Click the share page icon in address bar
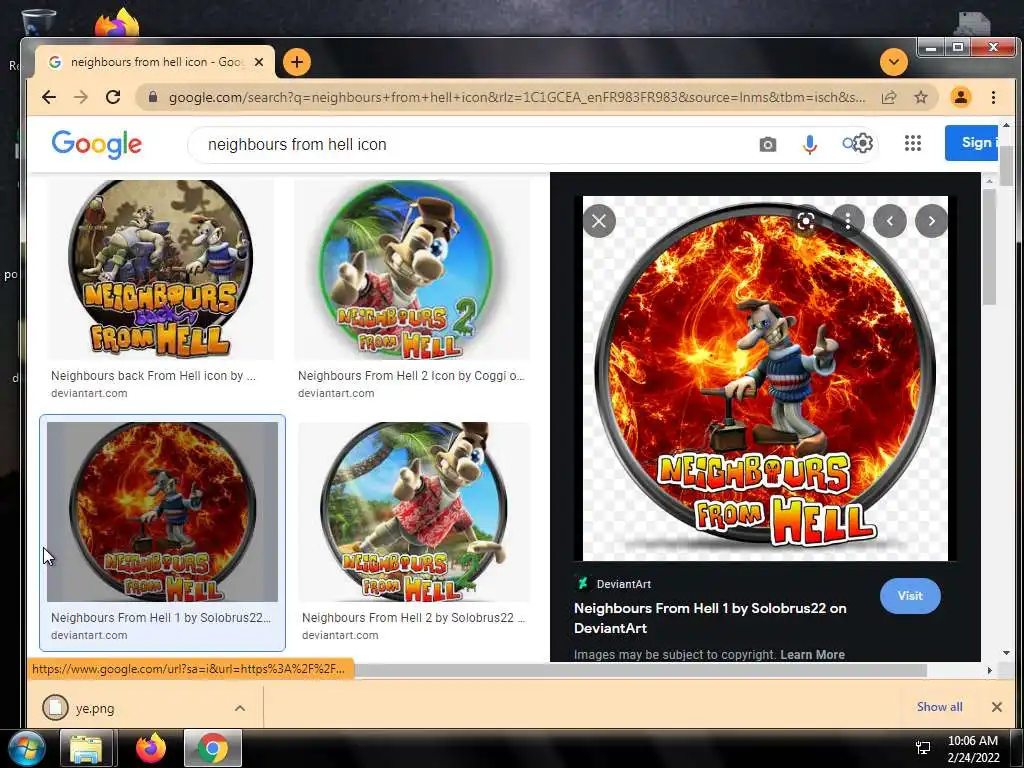The image size is (1024, 768). 889,97
